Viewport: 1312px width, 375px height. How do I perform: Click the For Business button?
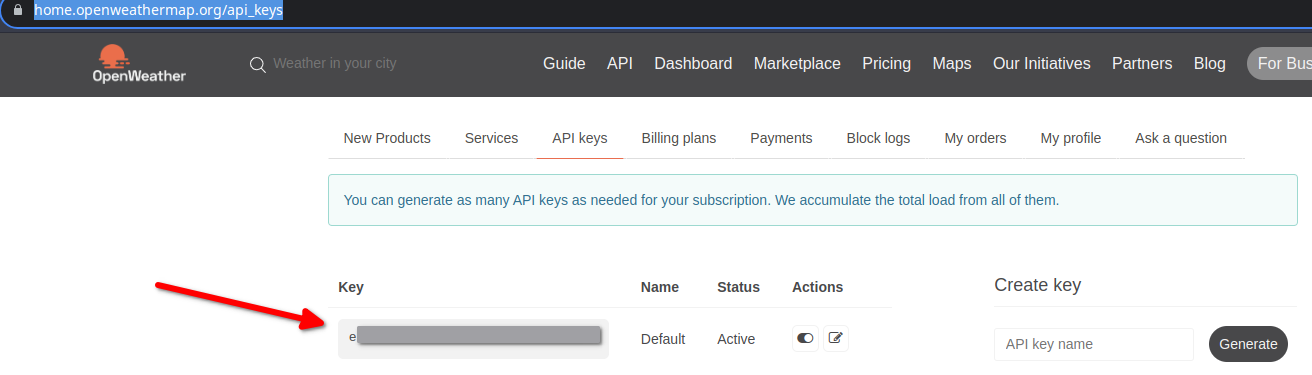coord(1280,63)
